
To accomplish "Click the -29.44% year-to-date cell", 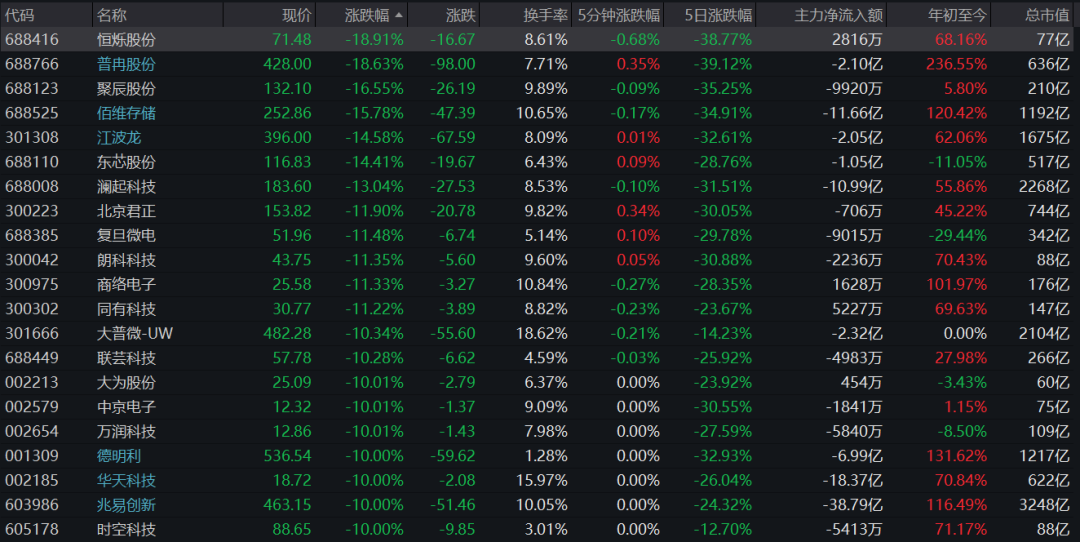I will pos(958,236).
